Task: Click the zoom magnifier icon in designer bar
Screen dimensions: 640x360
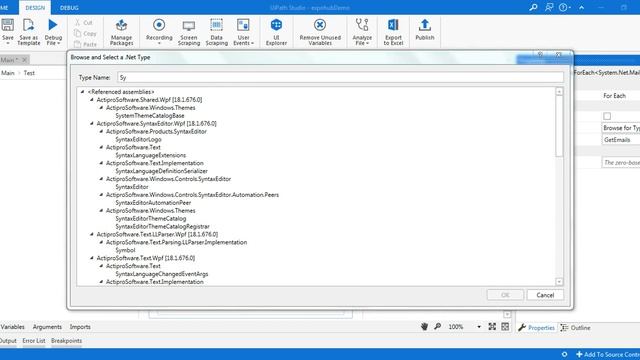Action: [x=438, y=327]
